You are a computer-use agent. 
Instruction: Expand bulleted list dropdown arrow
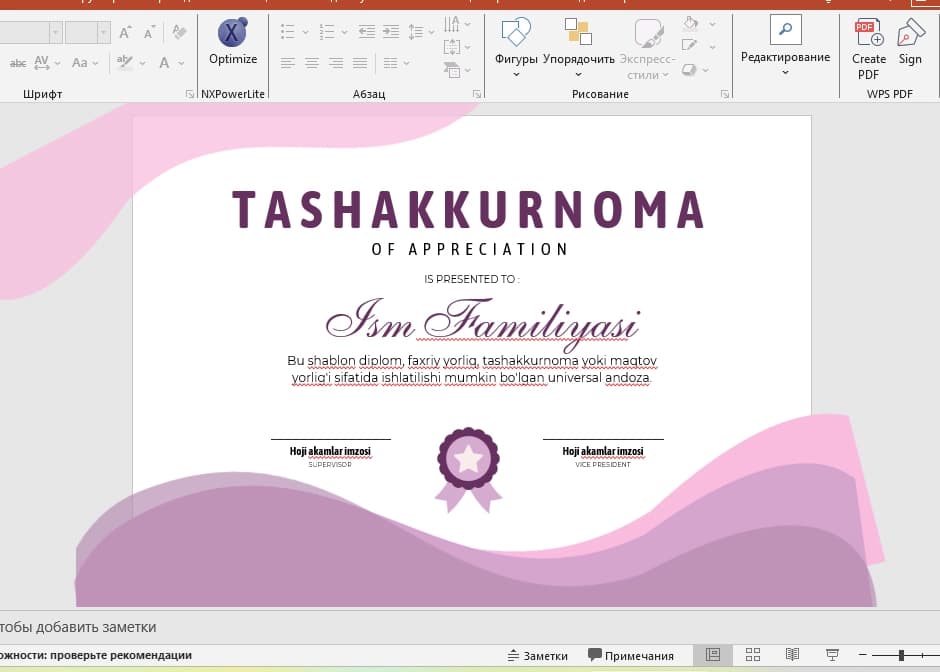click(305, 32)
